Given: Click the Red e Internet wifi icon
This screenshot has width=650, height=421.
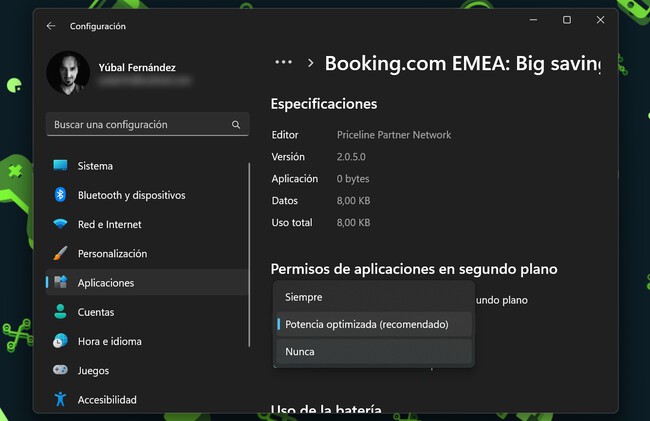Looking at the screenshot, I should [60, 224].
